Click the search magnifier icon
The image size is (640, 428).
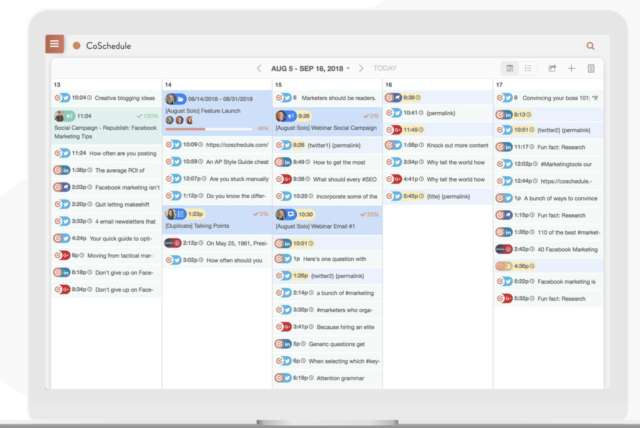point(590,46)
